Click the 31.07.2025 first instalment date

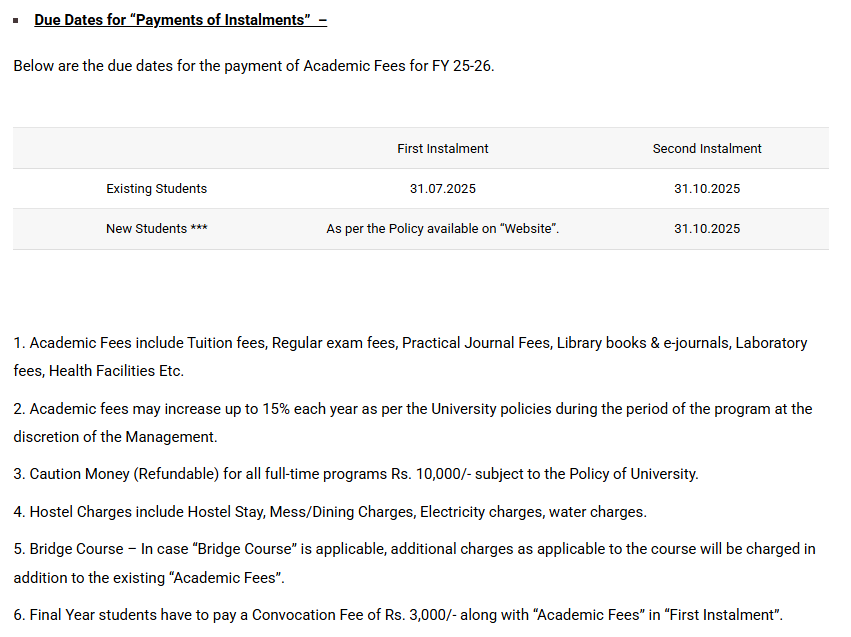pos(442,188)
